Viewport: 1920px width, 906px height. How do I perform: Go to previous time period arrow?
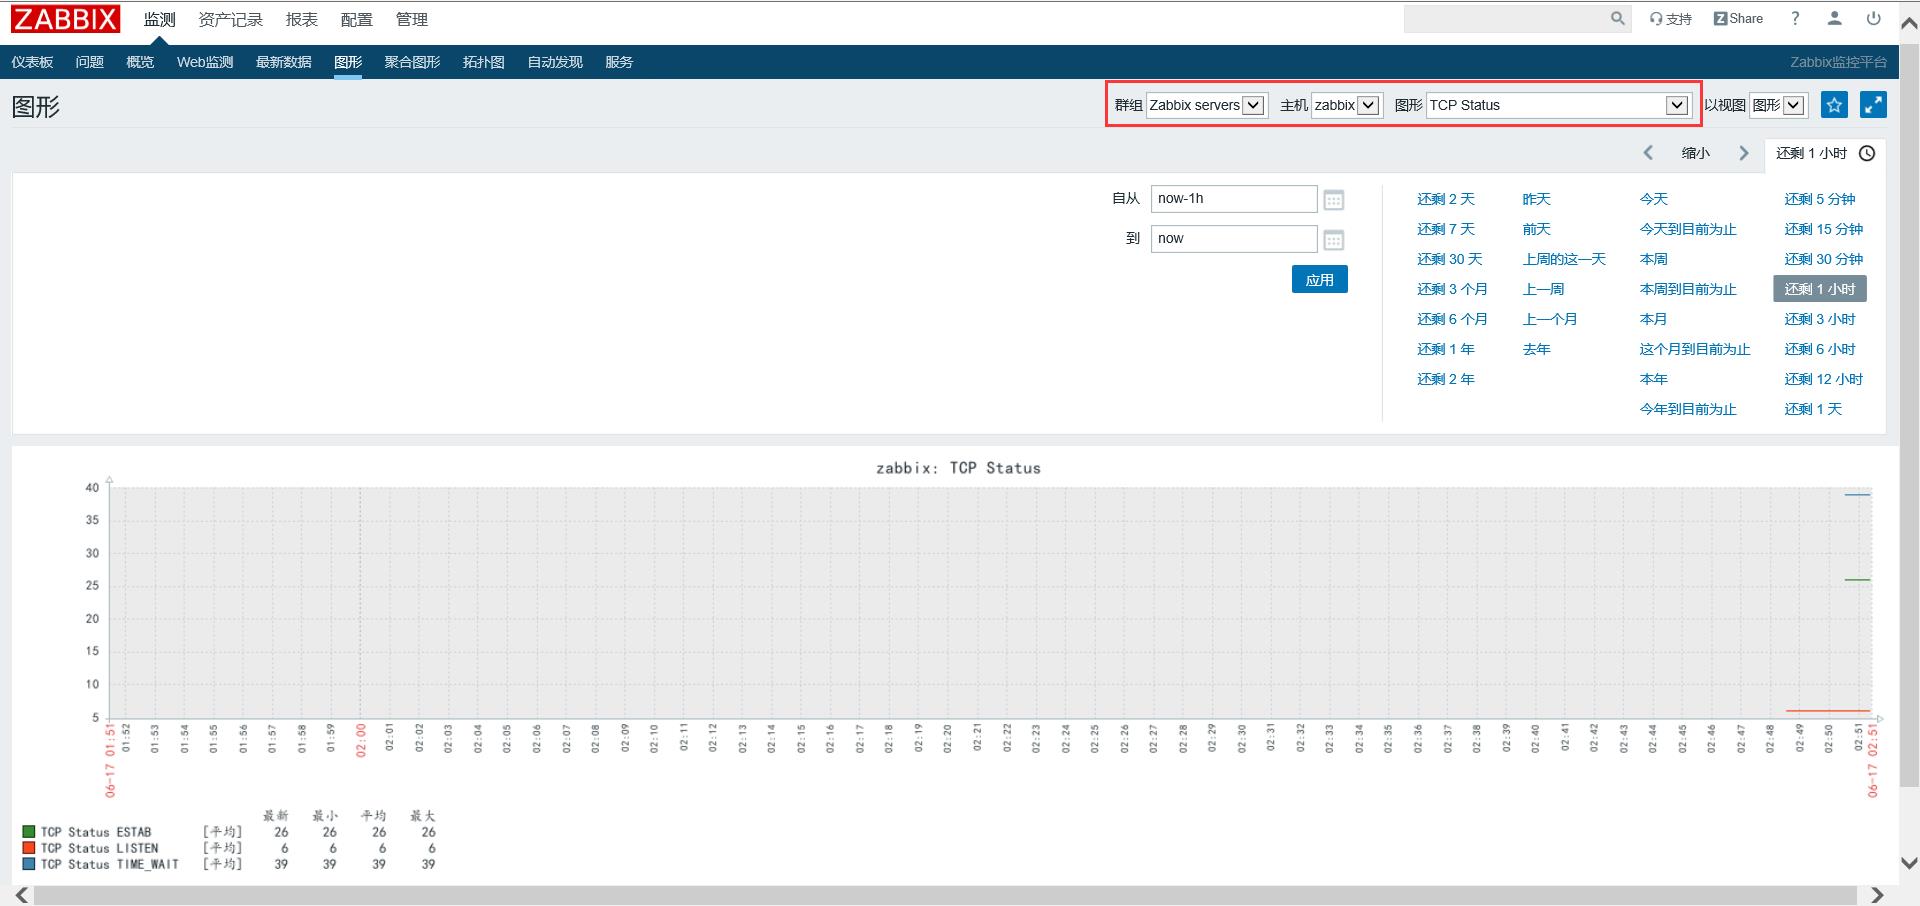click(x=1648, y=153)
